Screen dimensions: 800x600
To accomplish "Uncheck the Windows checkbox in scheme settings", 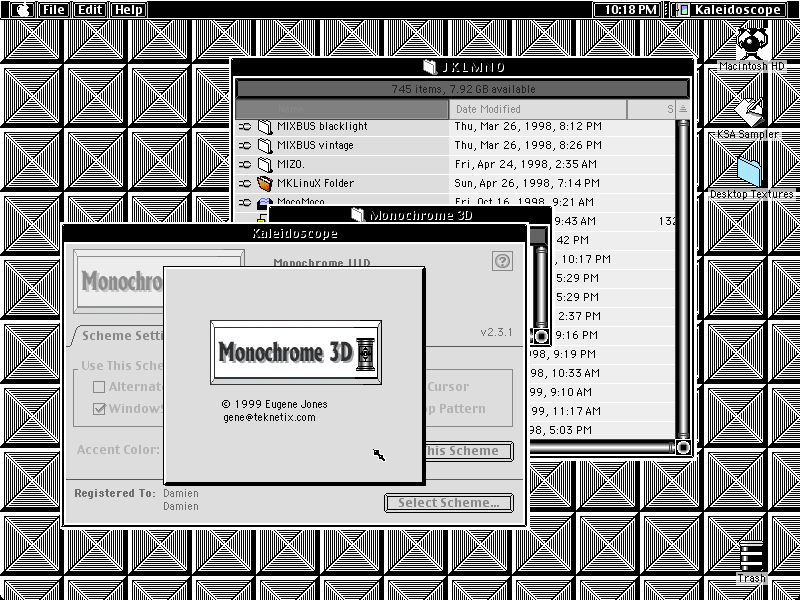I will [x=99, y=409].
